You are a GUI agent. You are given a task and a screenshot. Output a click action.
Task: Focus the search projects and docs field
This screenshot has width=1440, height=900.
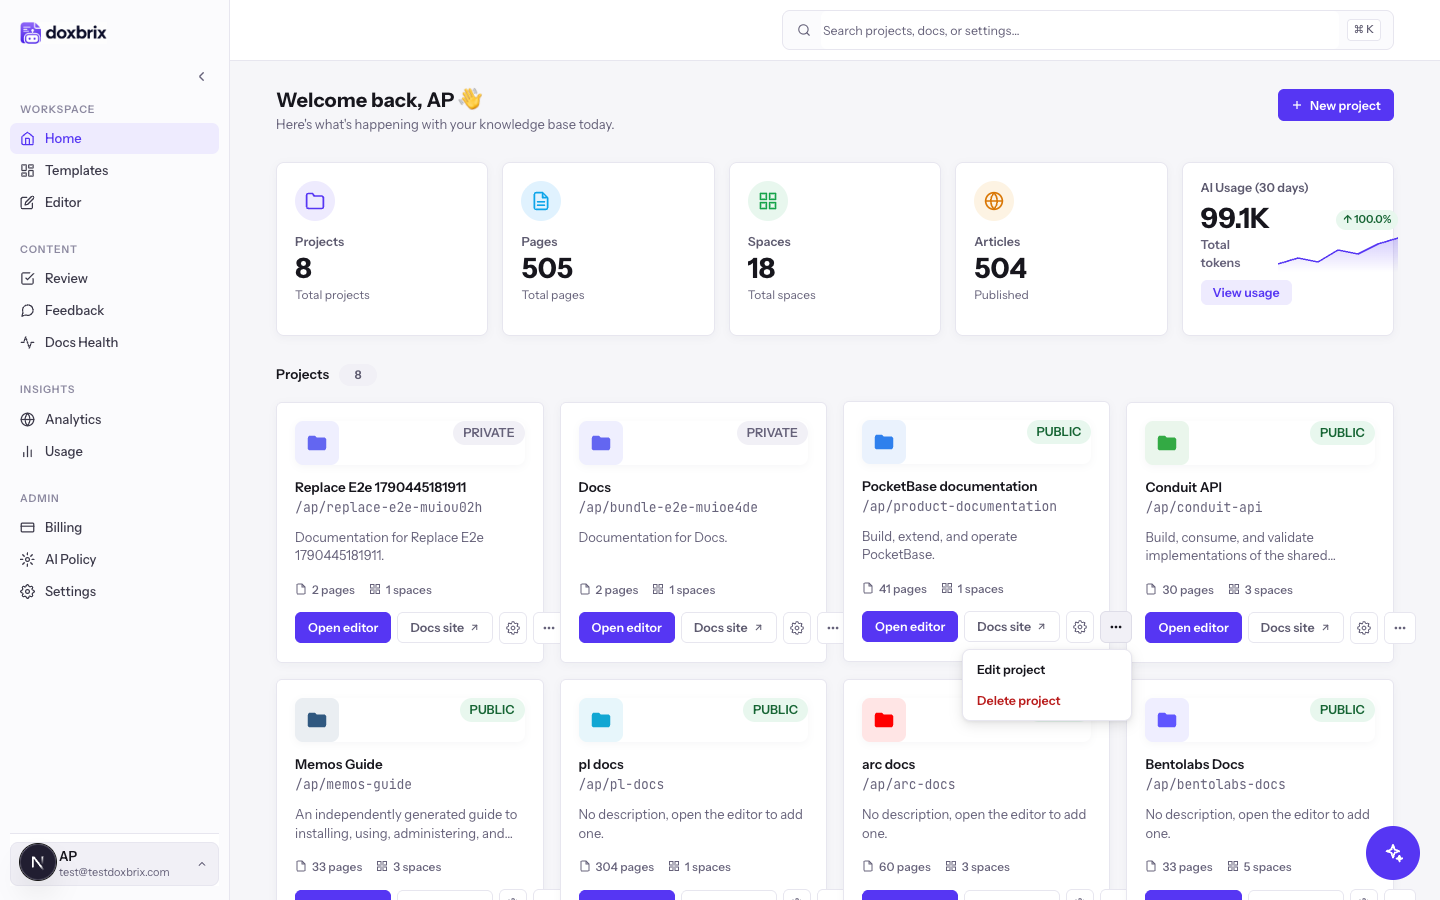pos(1087,30)
